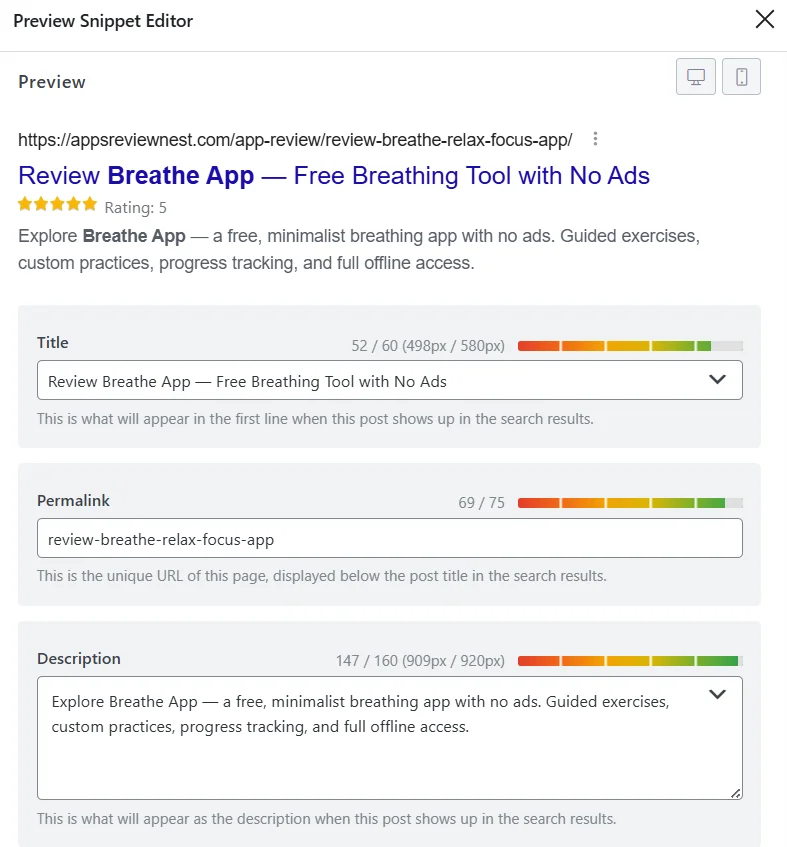Click into the Description text area
The height and width of the screenshot is (847, 787).
point(390,738)
